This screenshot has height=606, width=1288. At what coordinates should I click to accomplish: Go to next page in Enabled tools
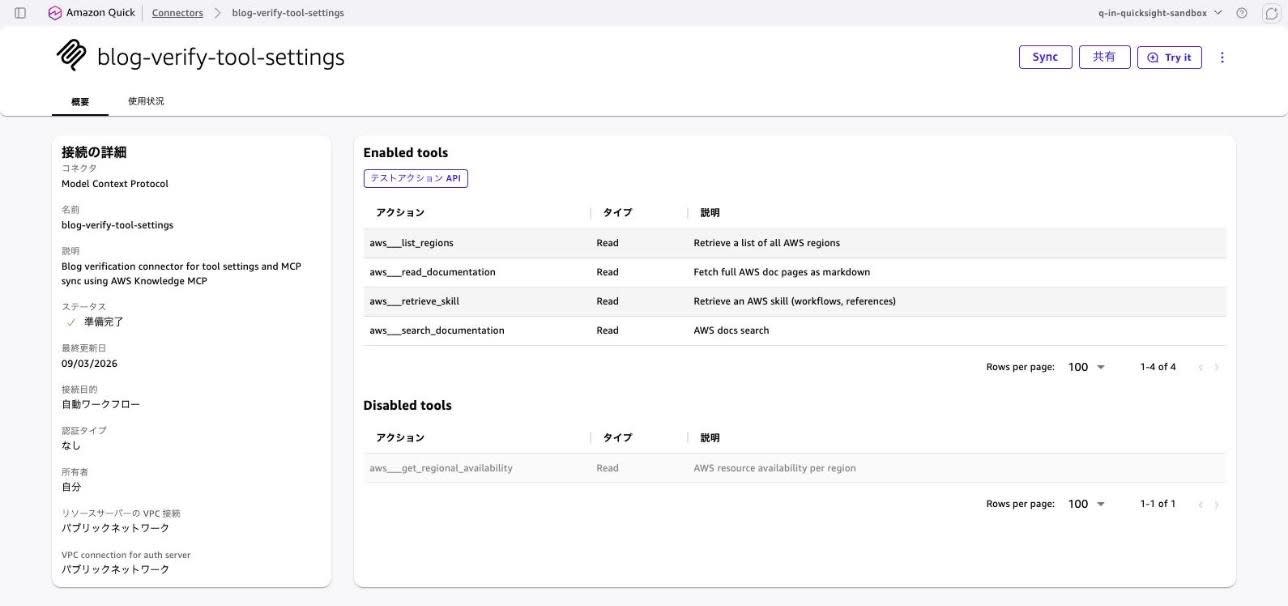1217,367
